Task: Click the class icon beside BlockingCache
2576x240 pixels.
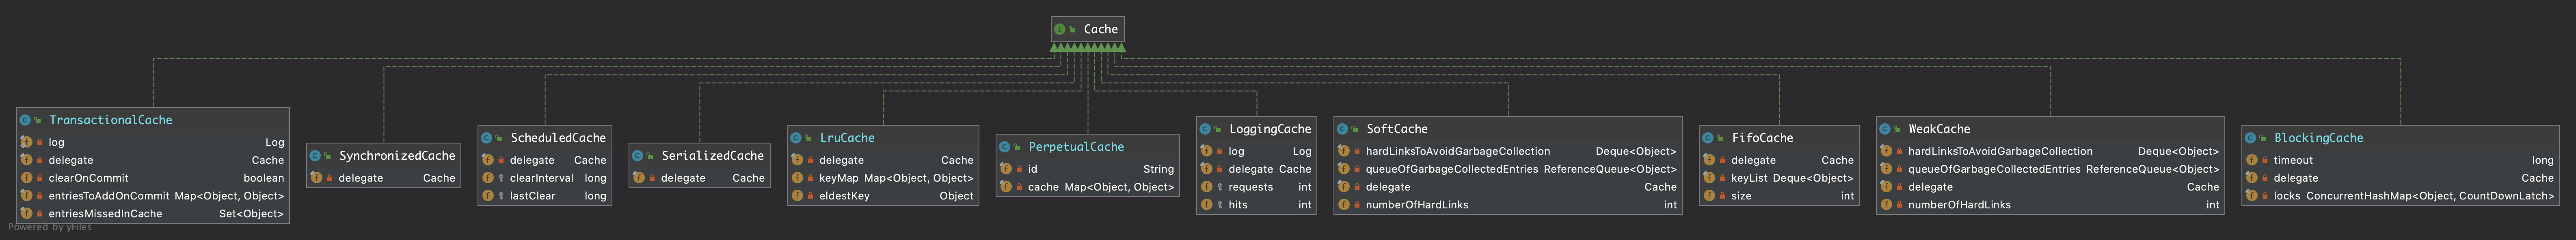Action: click(2250, 138)
